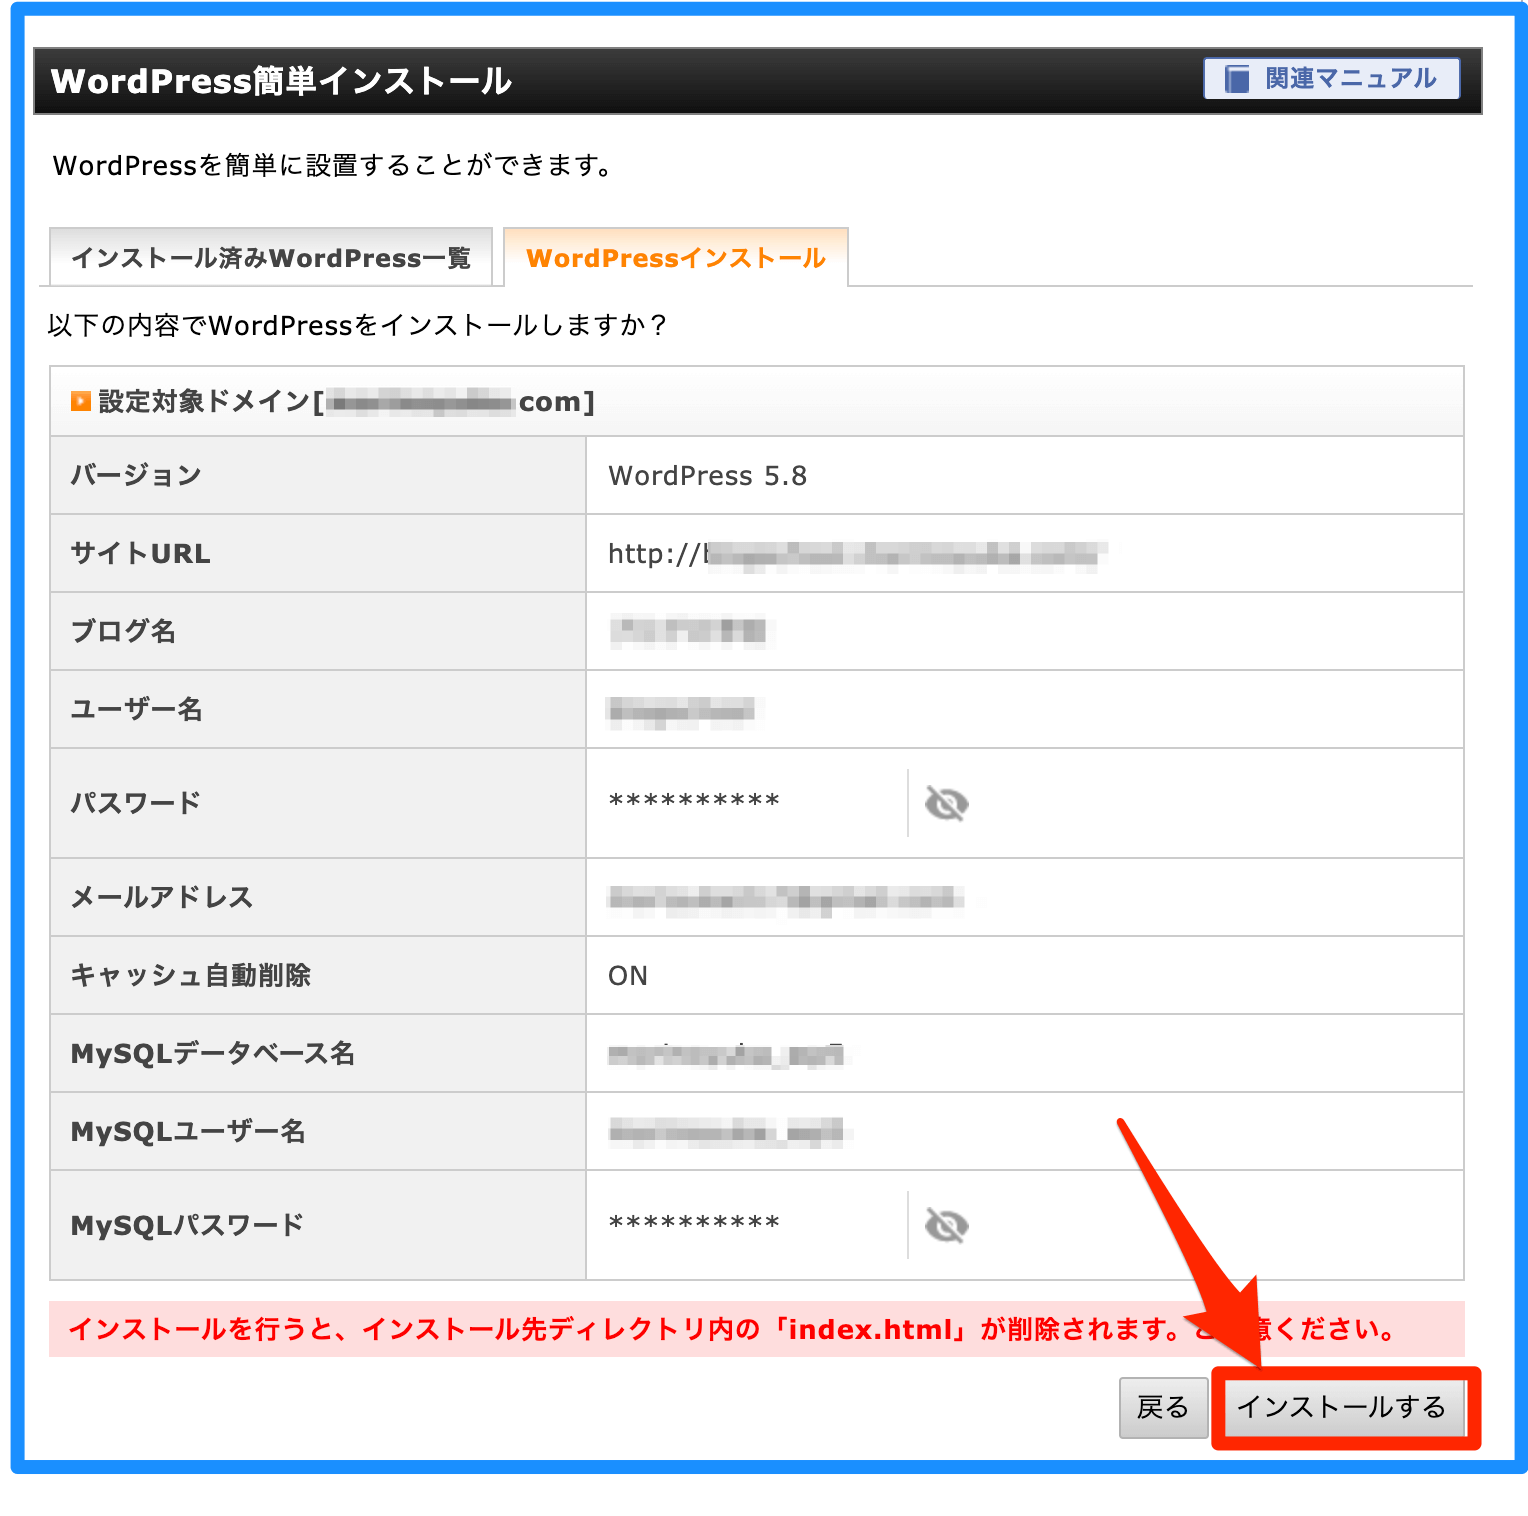This screenshot has width=1528, height=1516.
Task: Select the WordPressインストール tab
Action: tap(677, 257)
